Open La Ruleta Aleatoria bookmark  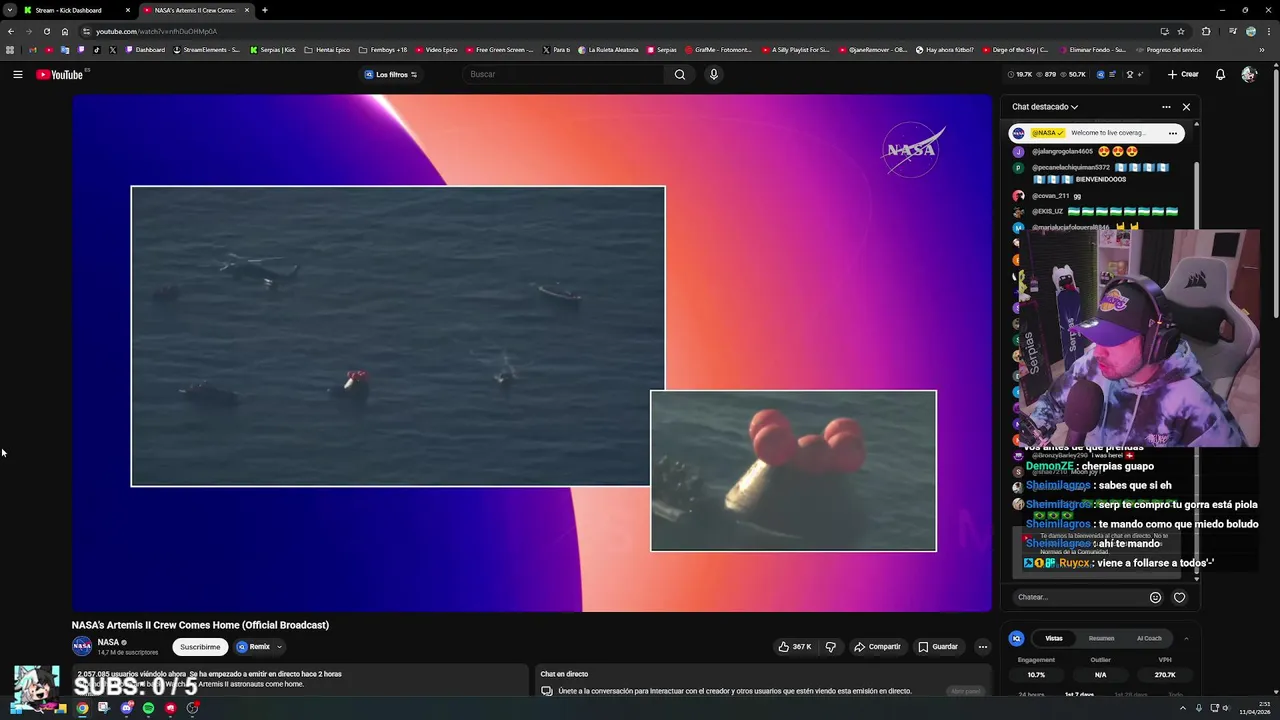point(608,50)
